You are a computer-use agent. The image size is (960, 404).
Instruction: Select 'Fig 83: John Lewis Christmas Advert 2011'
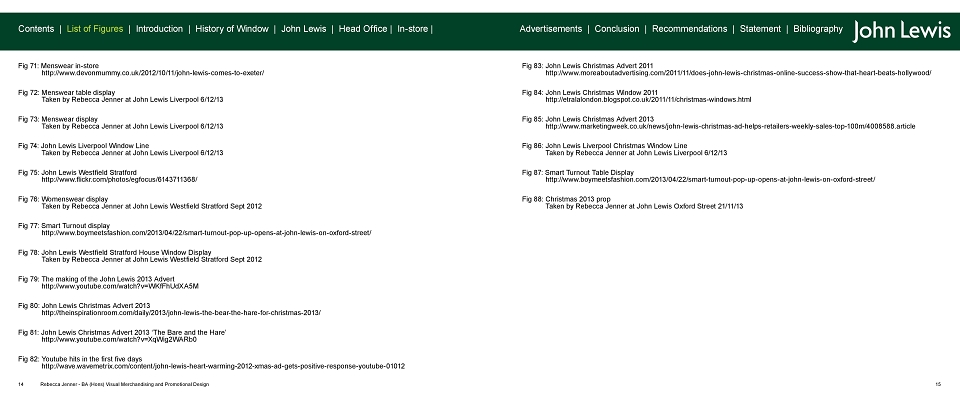tap(588, 65)
